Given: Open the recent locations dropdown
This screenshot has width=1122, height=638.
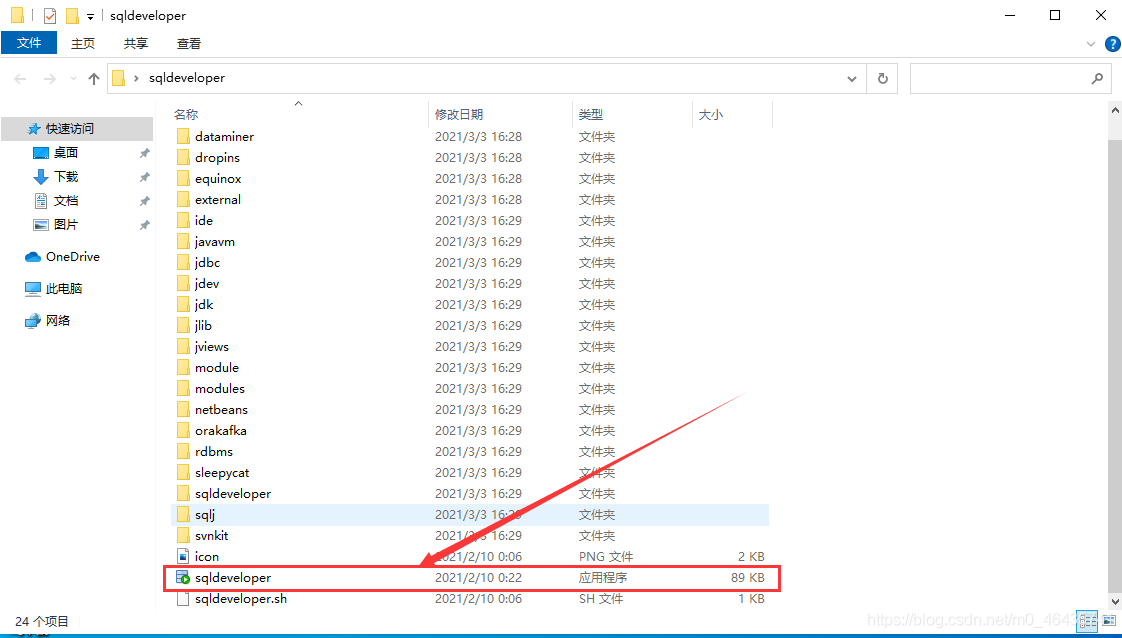Looking at the screenshot, I should coord(72,79).
